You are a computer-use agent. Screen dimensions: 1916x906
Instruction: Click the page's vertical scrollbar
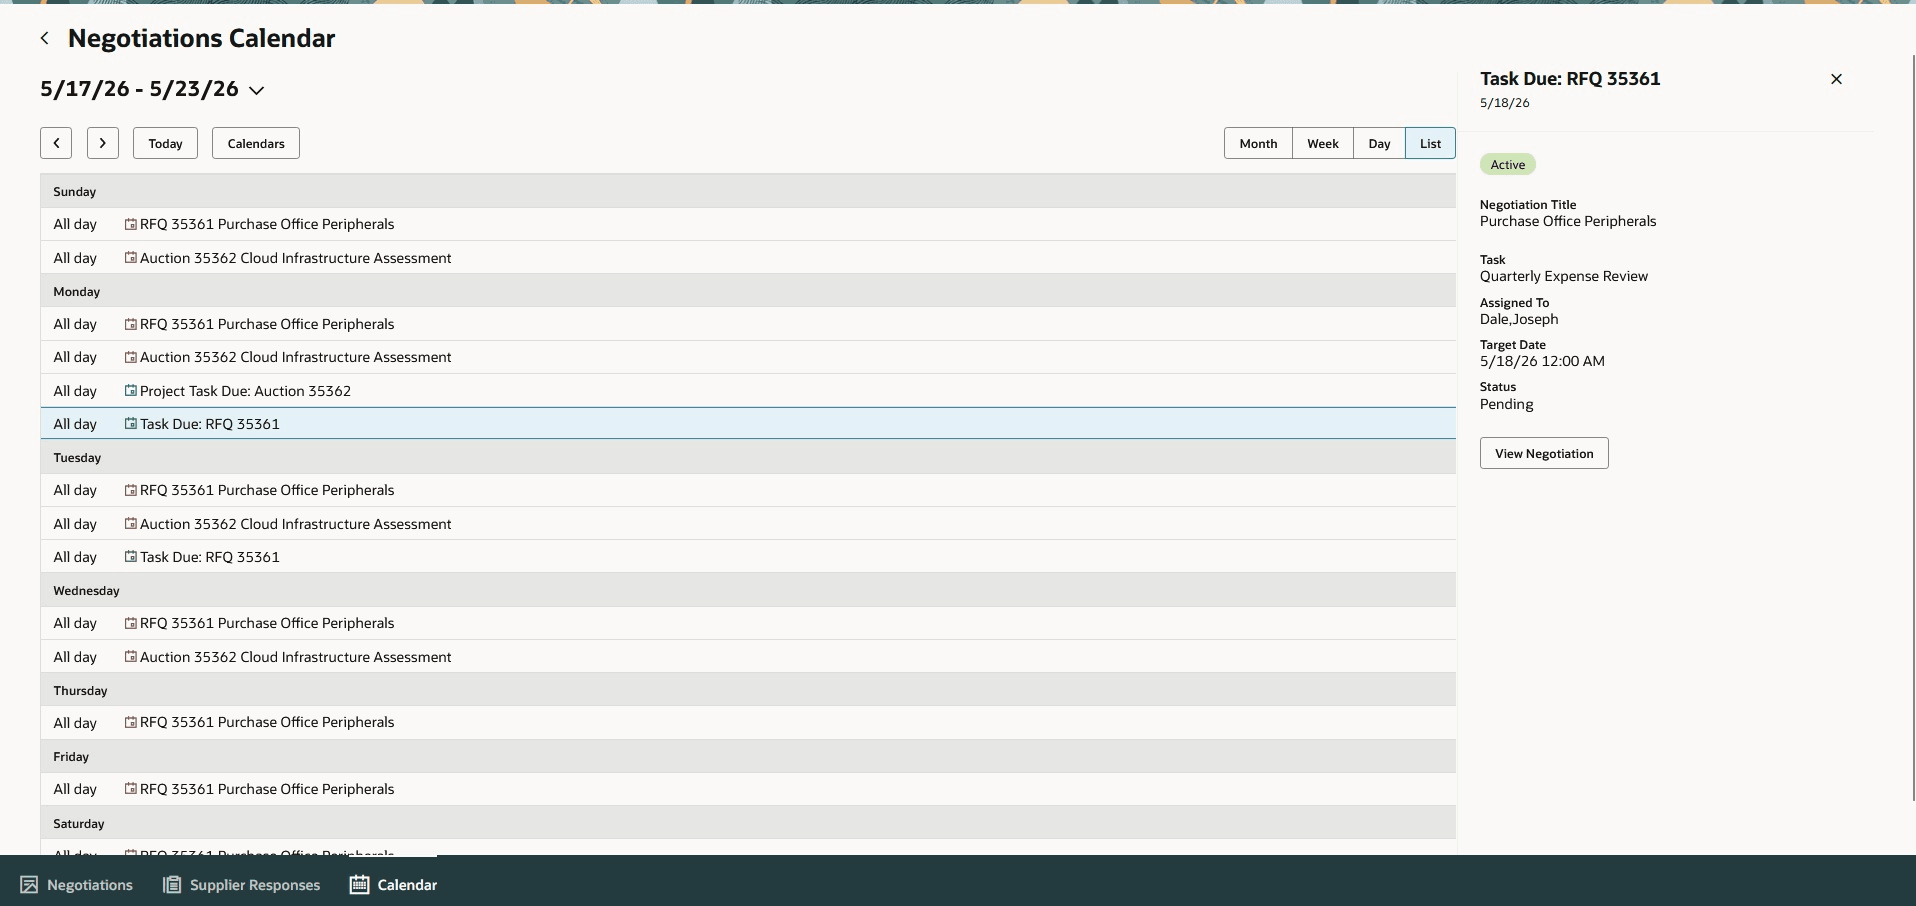point(1912,428)
